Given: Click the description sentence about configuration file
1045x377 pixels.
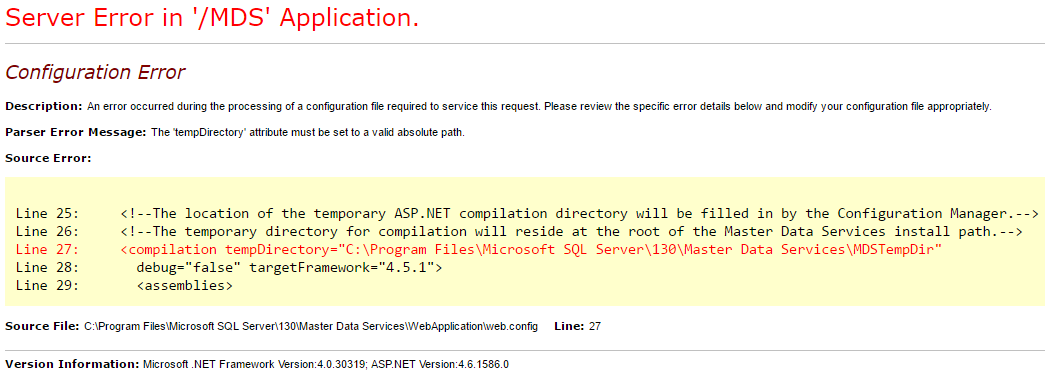Looking at the screenshot, I should pyautogui.click(x=540, y=106).
